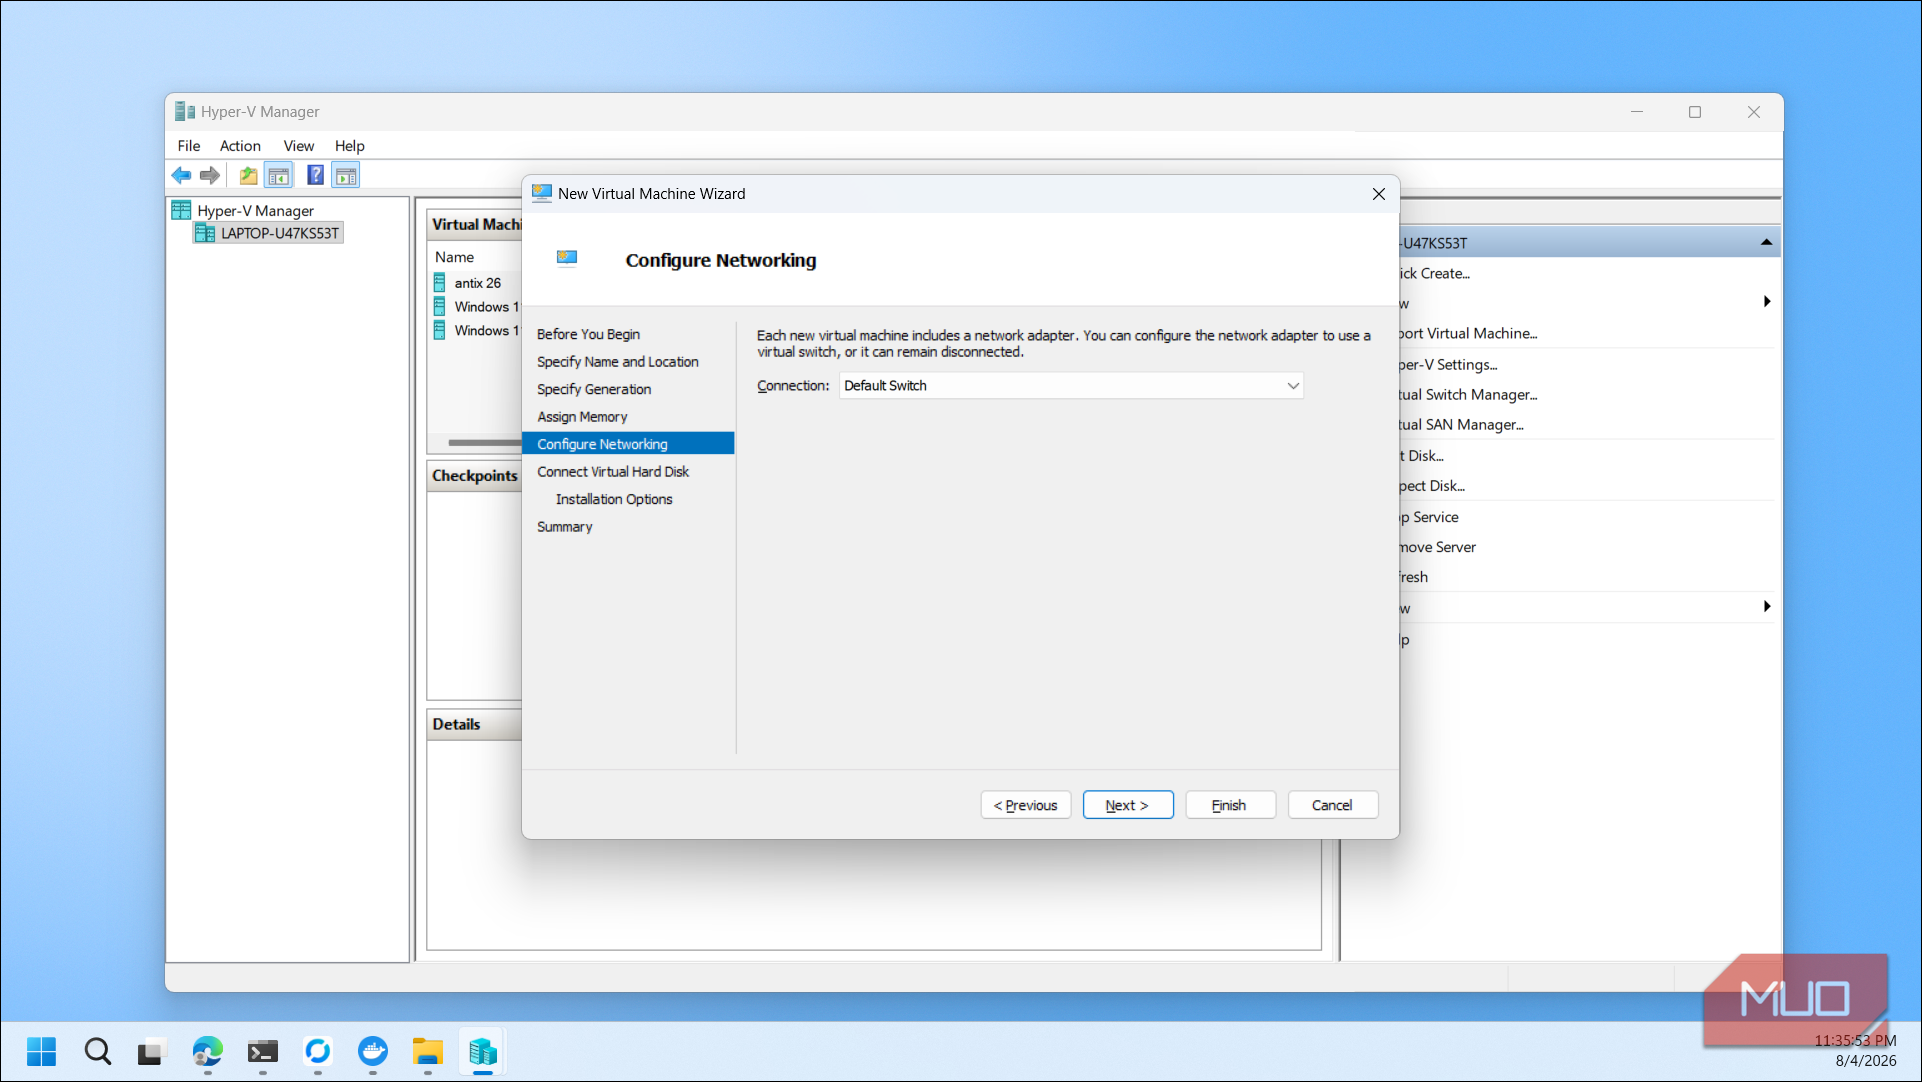Expand the View submenu arrow in Actions pane
The width and height of the screenshot is (1922, 1082).
click(x=1766, y=607)
